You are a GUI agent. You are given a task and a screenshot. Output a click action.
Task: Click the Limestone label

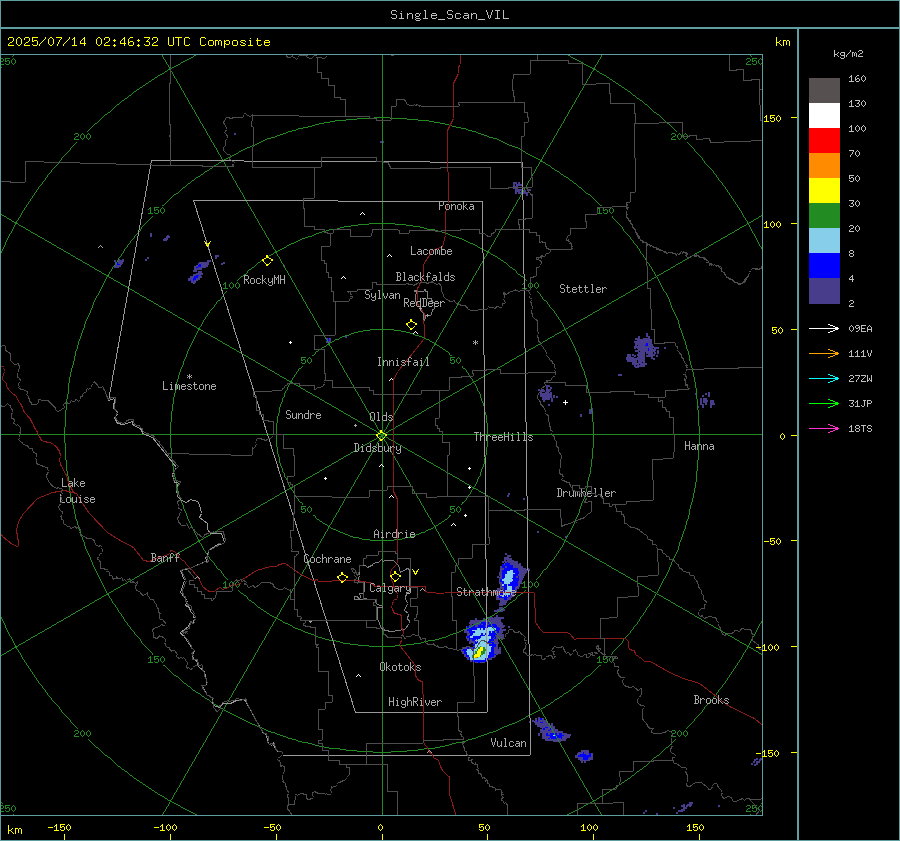click(x=189, y=386)
